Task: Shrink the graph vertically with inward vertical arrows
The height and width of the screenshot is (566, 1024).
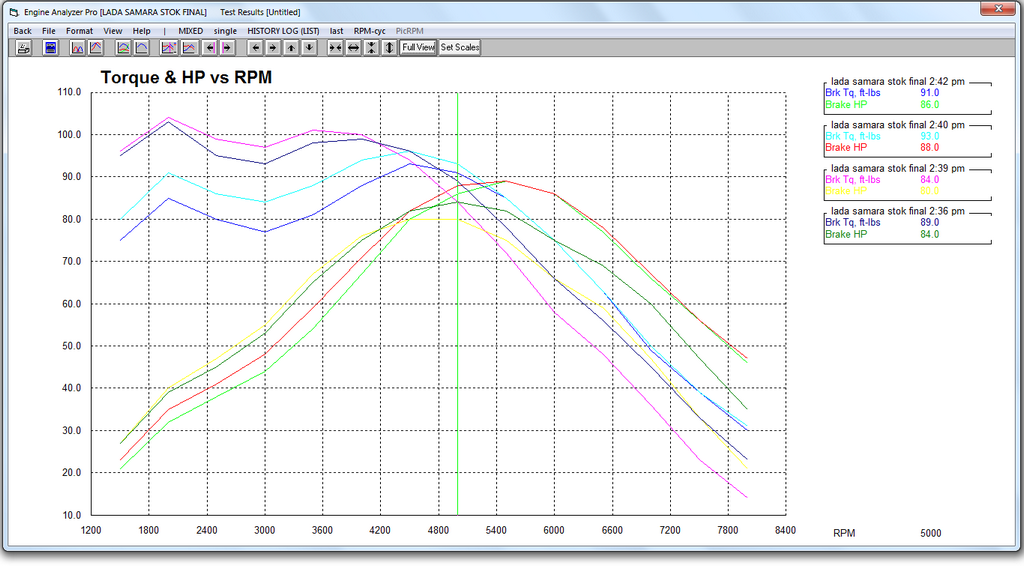Action: click(x=371, y=47)
